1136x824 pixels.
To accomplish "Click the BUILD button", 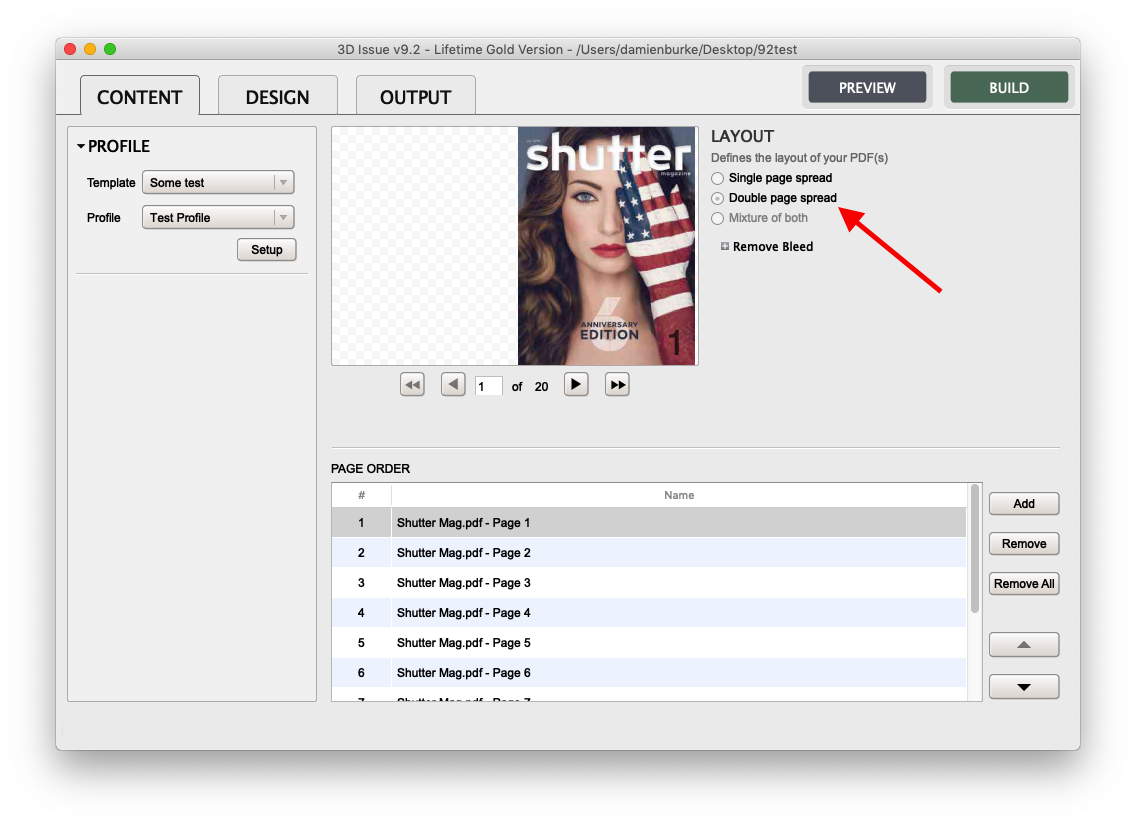I will (1008, 88).
